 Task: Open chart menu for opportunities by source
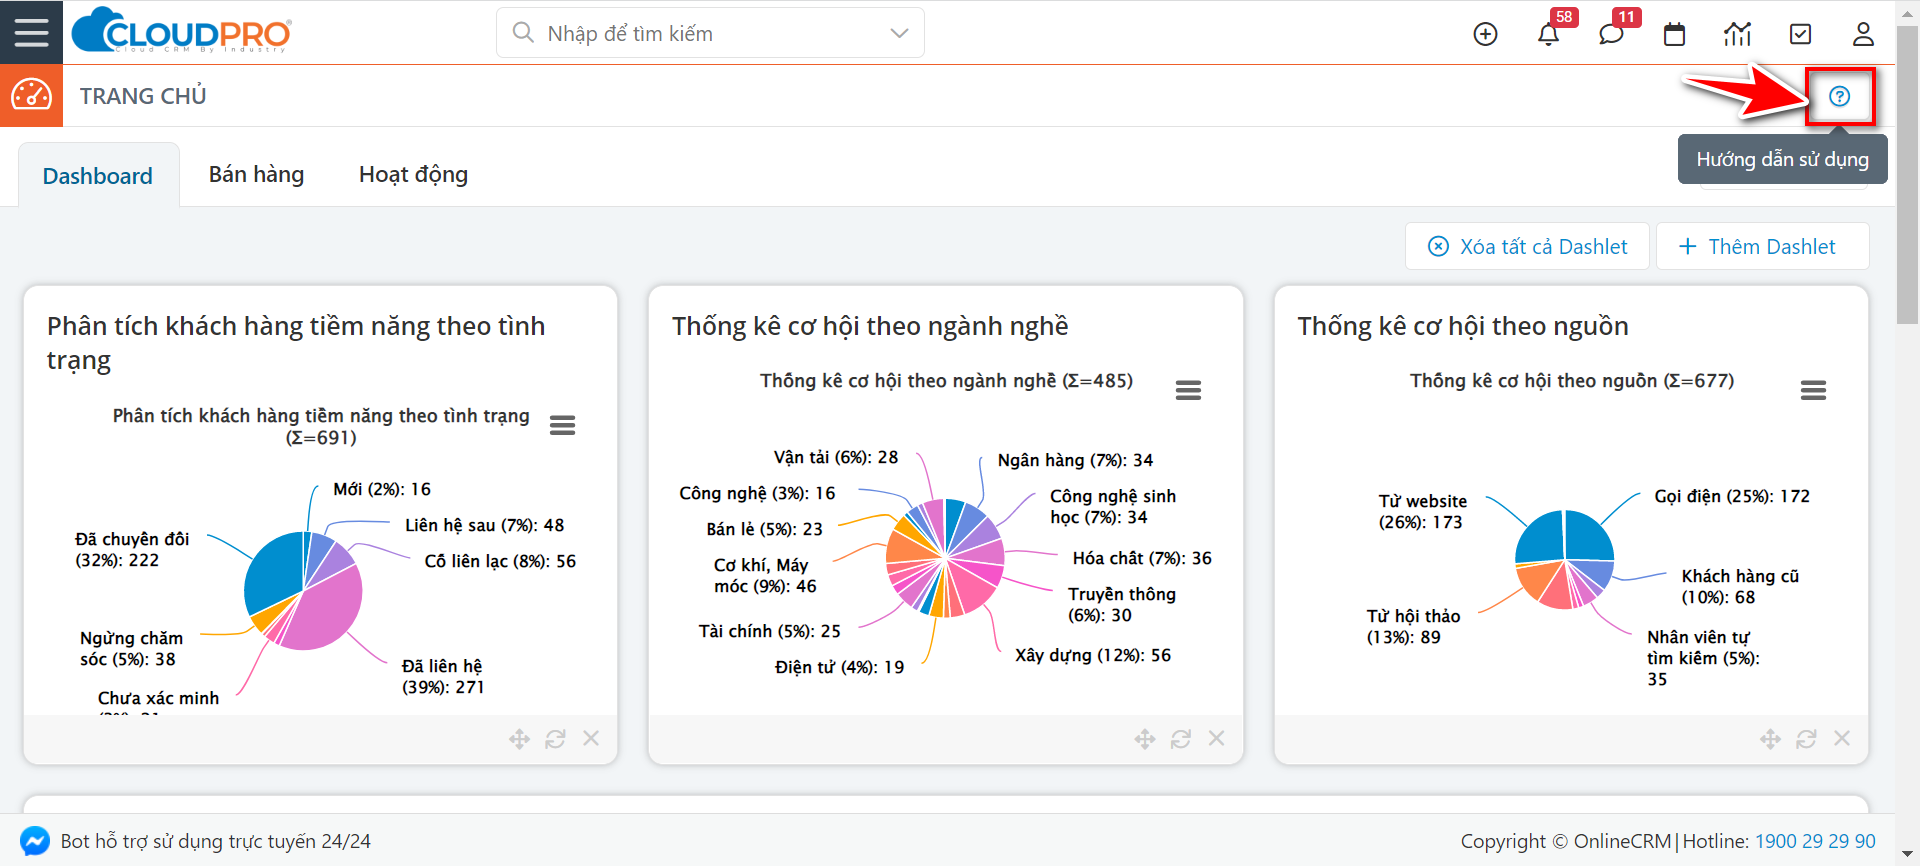coord(1813,390)
